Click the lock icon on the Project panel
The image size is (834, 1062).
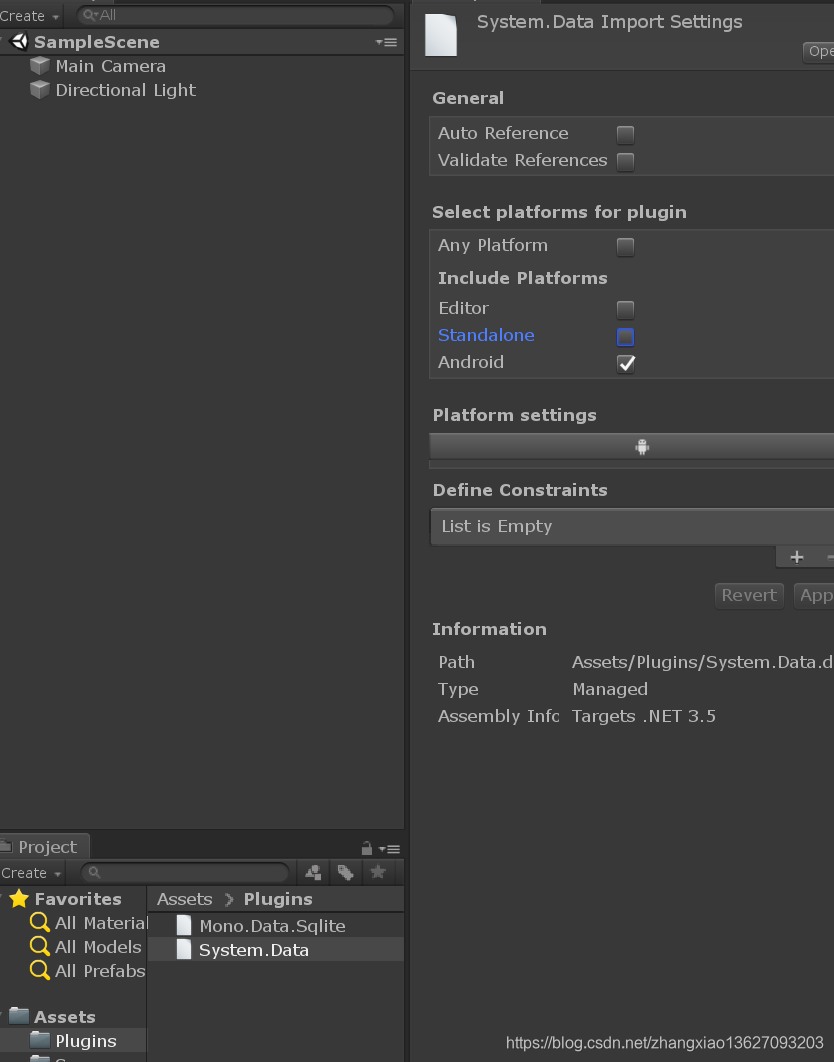pos(369,847)
